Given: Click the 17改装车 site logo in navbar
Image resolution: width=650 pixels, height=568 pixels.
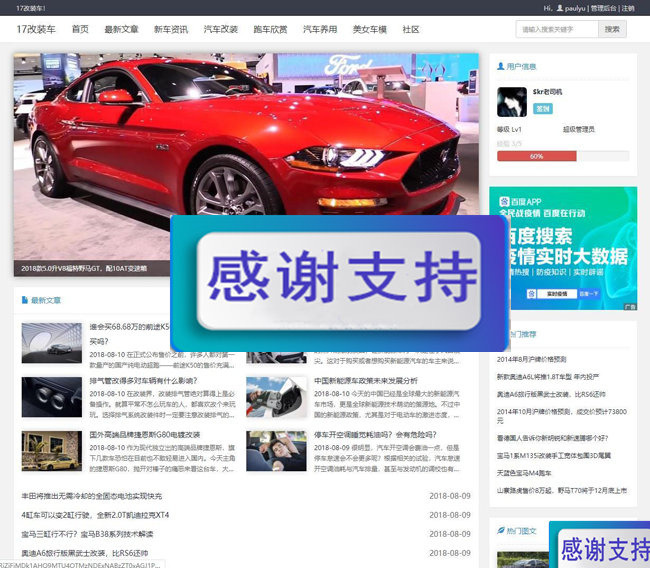Looking at the screenshot, I should coord(36,29).
